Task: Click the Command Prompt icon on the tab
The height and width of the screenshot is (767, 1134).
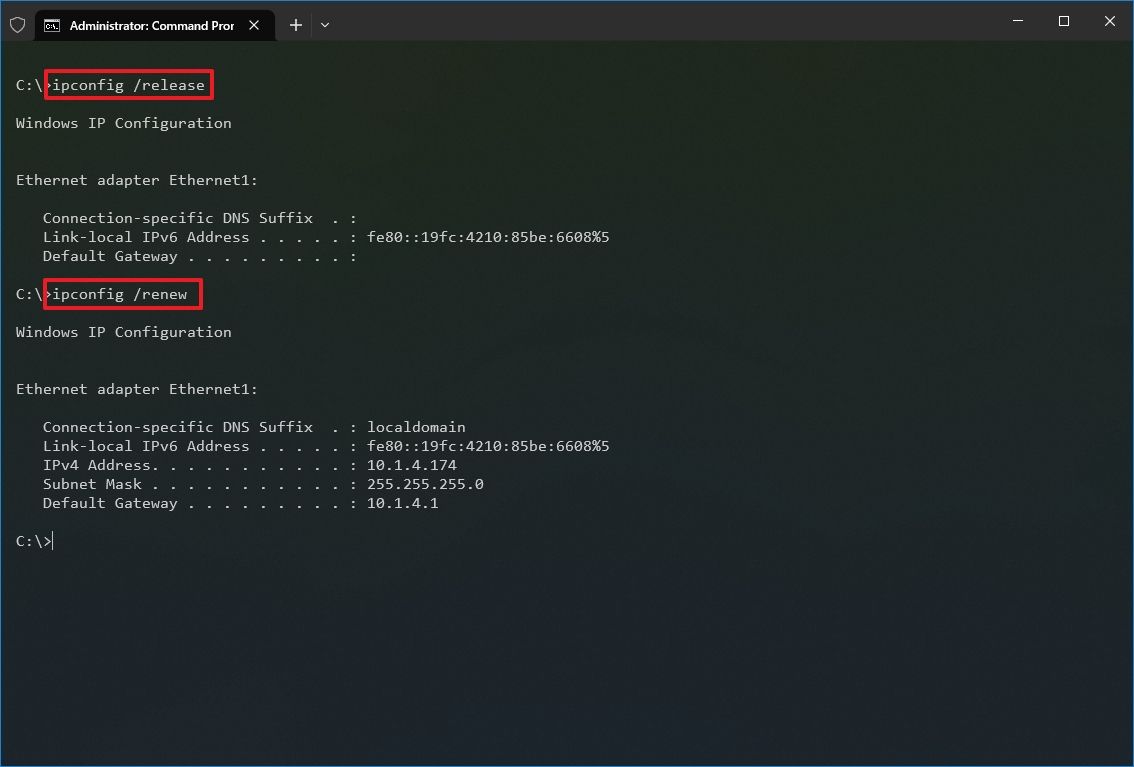Action: (53, 25)
